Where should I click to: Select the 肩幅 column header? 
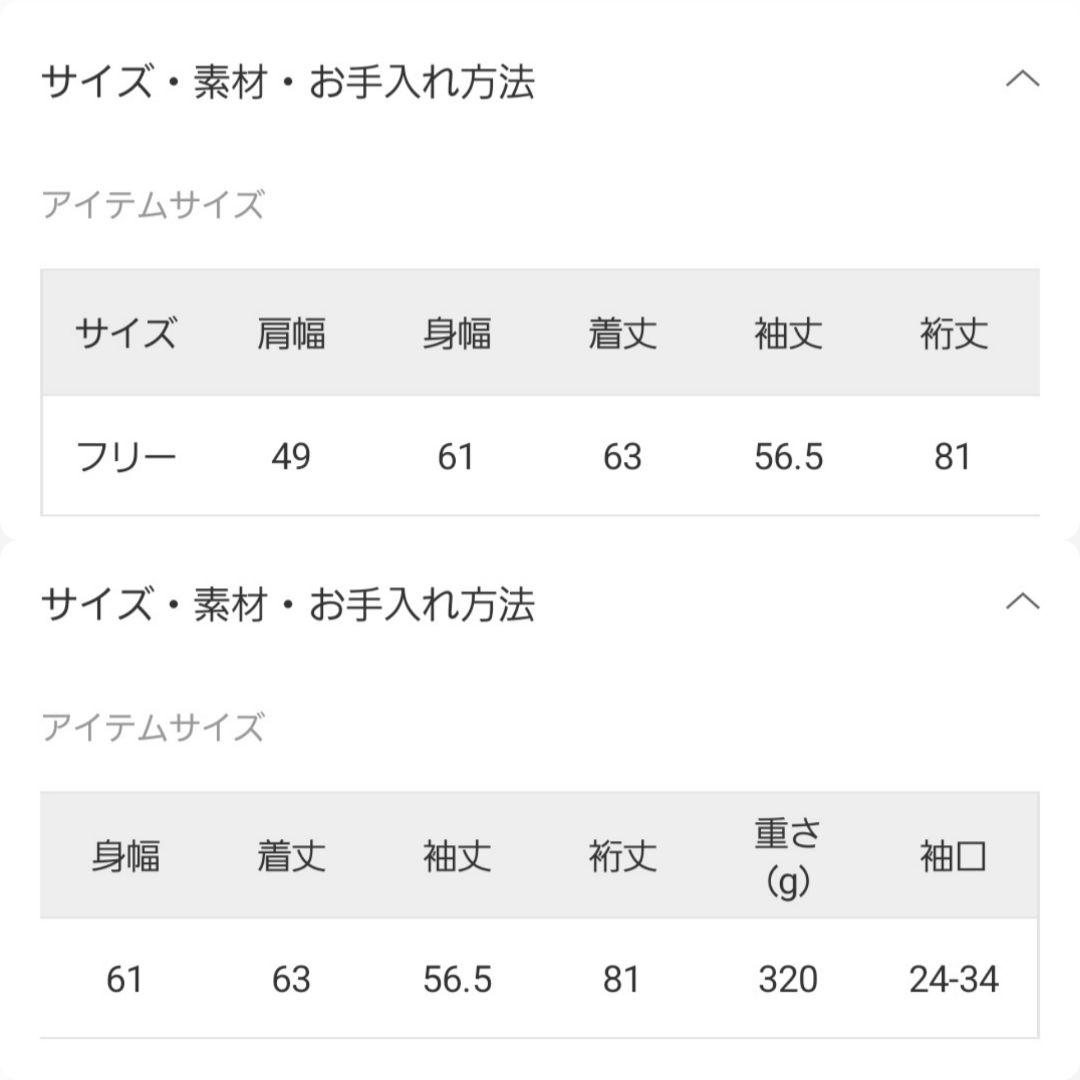pos(290,335)
